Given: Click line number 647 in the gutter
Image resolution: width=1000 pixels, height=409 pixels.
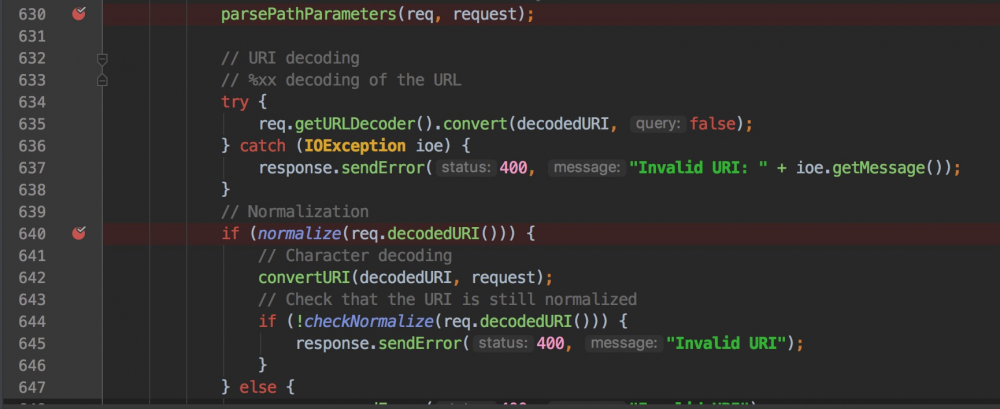Looking at the screenshot, I should (x=32, y=387).
